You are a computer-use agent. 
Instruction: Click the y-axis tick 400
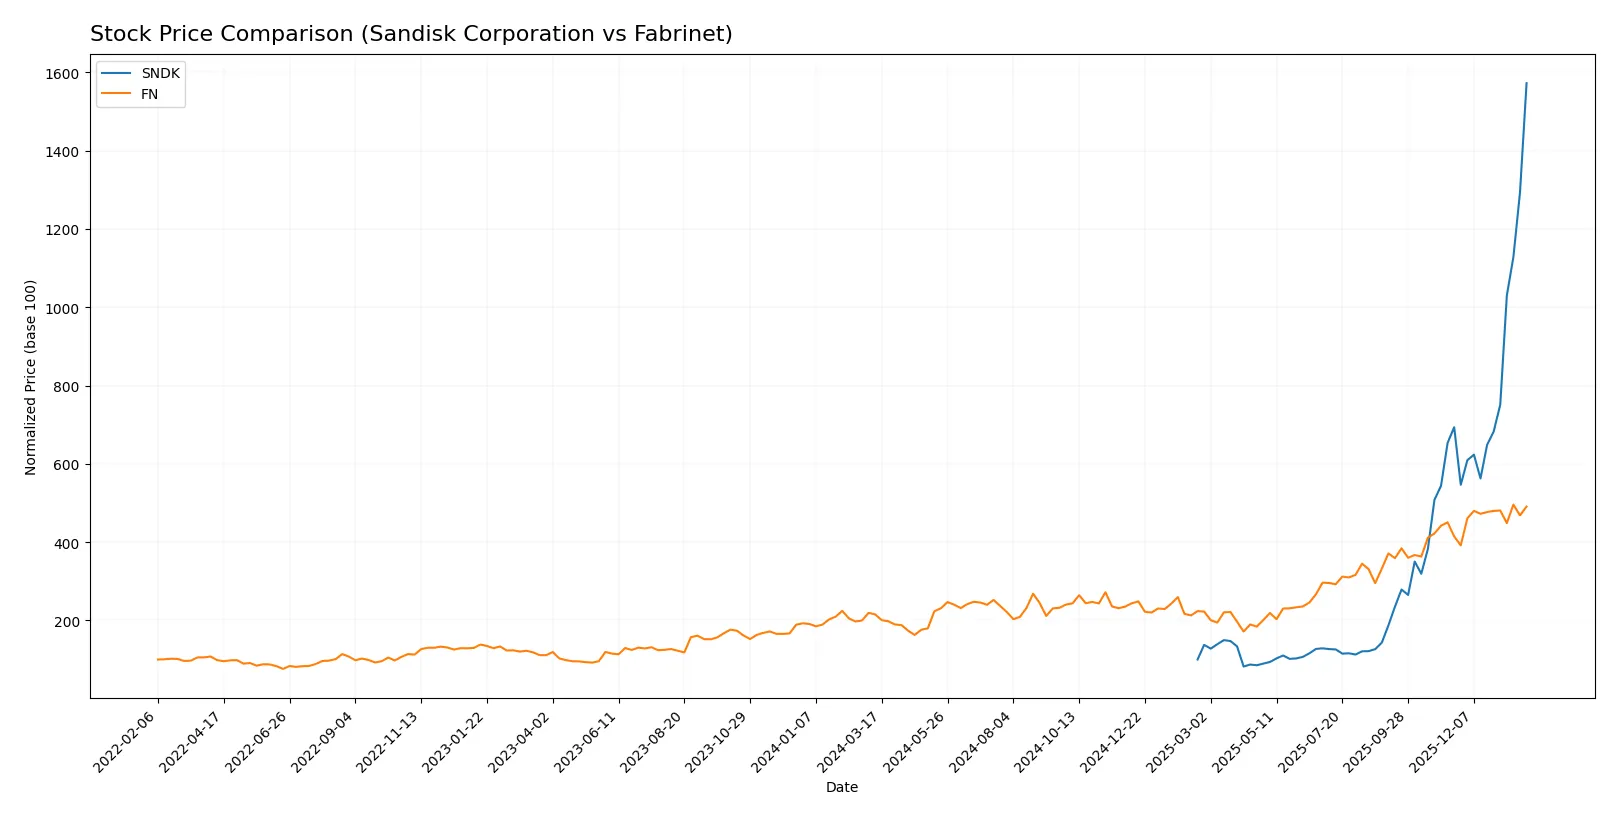(x=66, y=543)
